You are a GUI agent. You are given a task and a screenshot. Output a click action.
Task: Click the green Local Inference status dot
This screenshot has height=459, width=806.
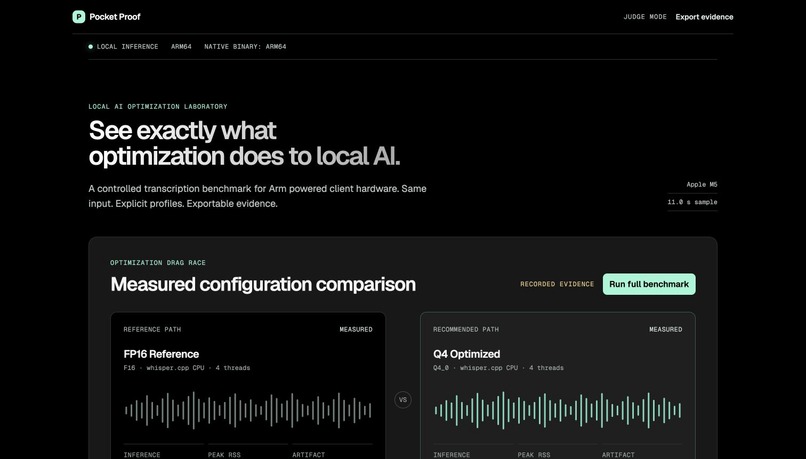click(x=90, y=46)
